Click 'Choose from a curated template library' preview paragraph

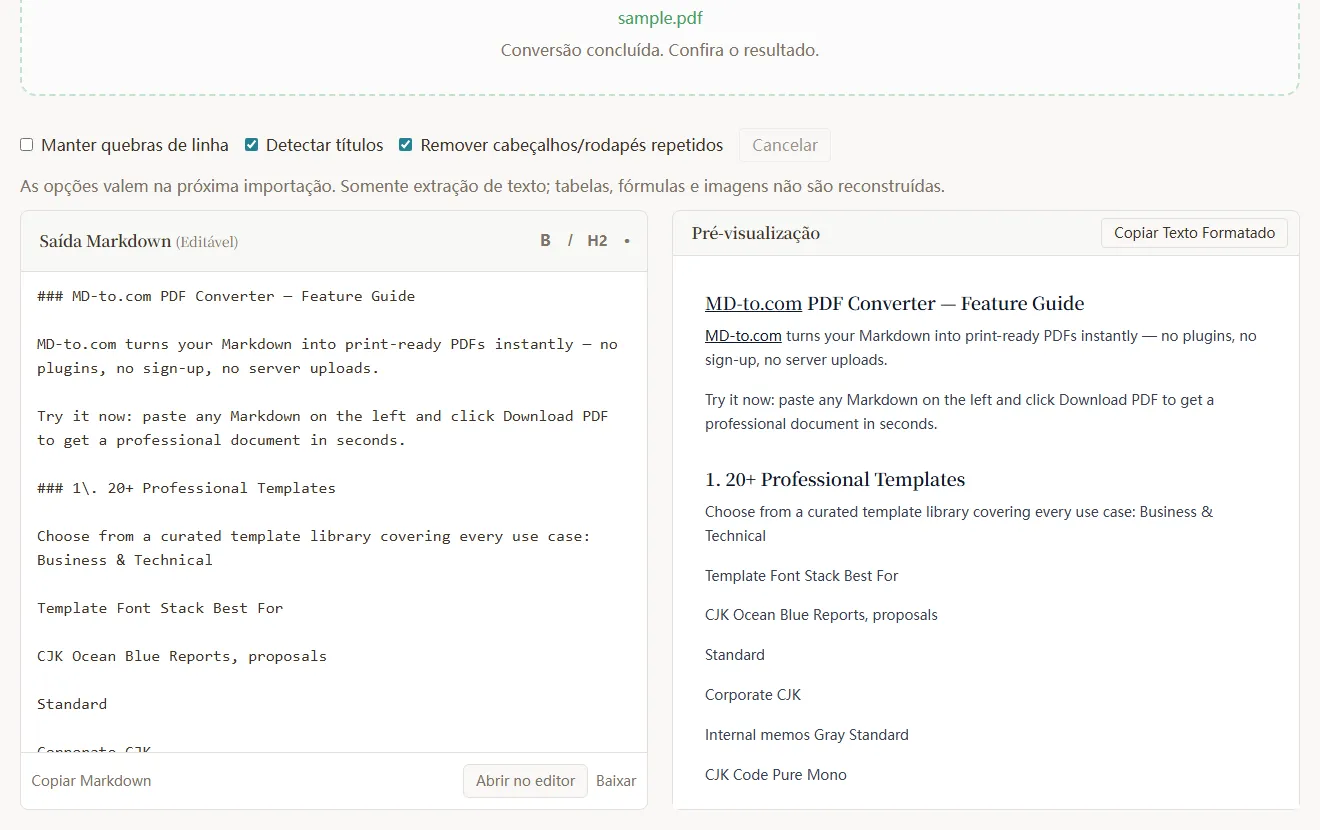click(x=959, y=524)
